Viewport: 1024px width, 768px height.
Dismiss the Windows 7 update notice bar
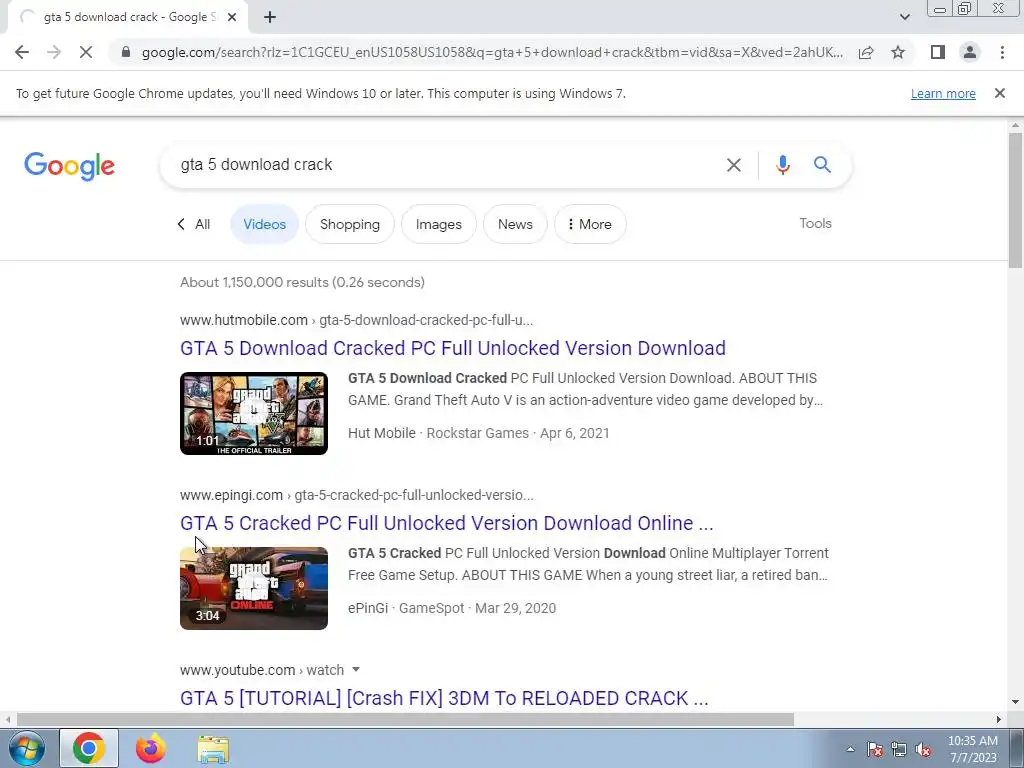(x=1000, y=93)
